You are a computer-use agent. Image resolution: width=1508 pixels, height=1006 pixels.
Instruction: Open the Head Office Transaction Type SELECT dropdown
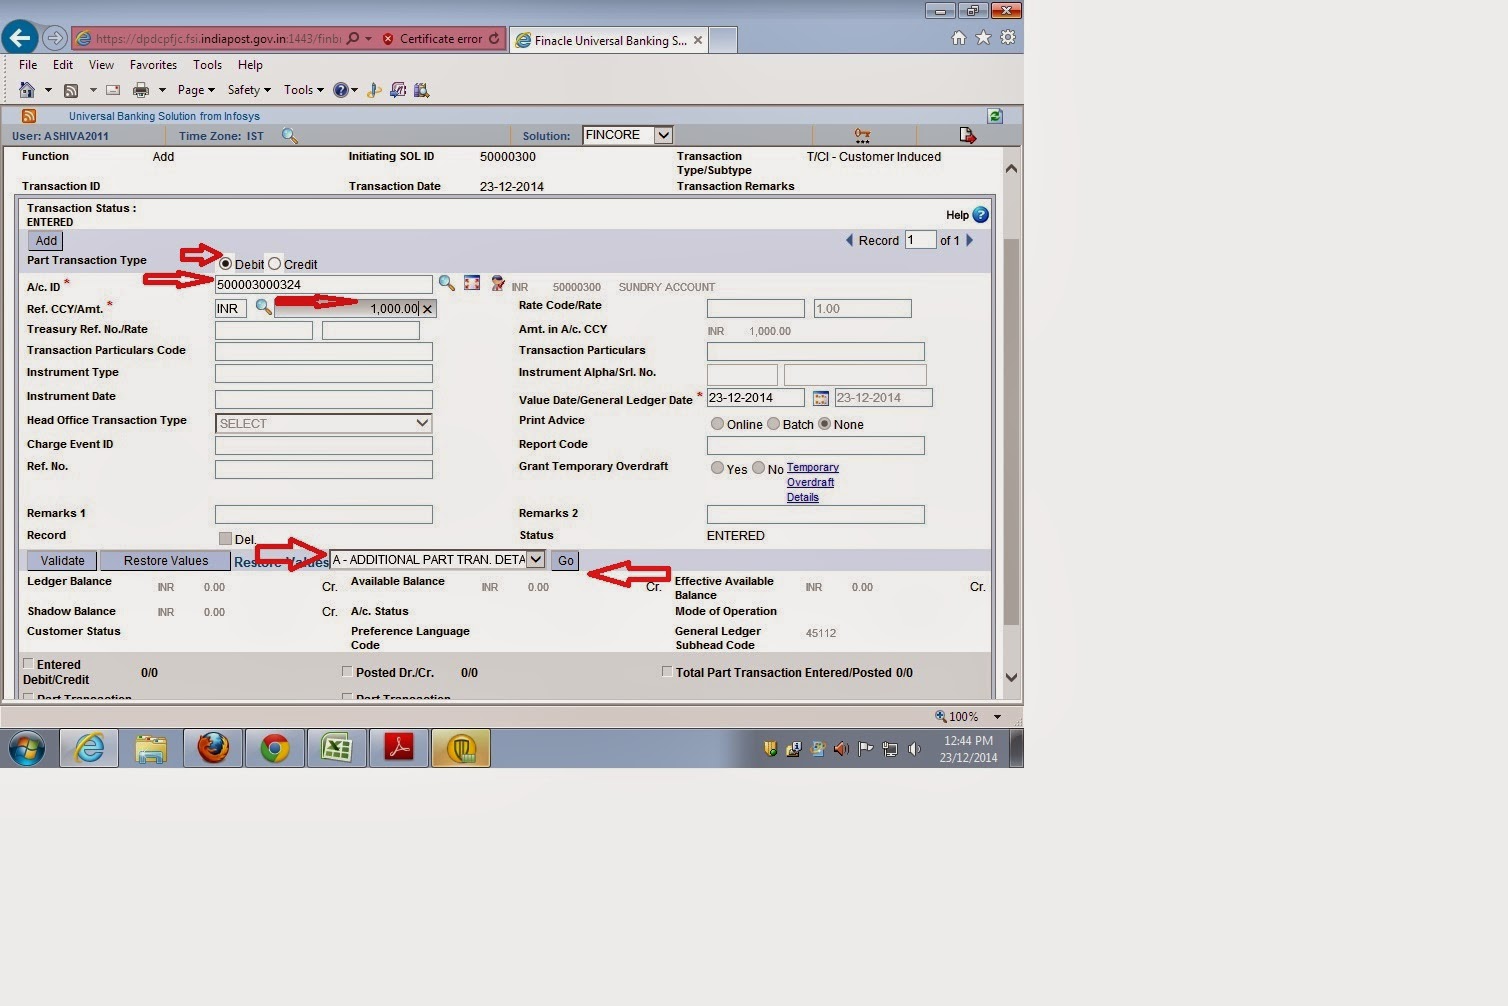[322, 422]
